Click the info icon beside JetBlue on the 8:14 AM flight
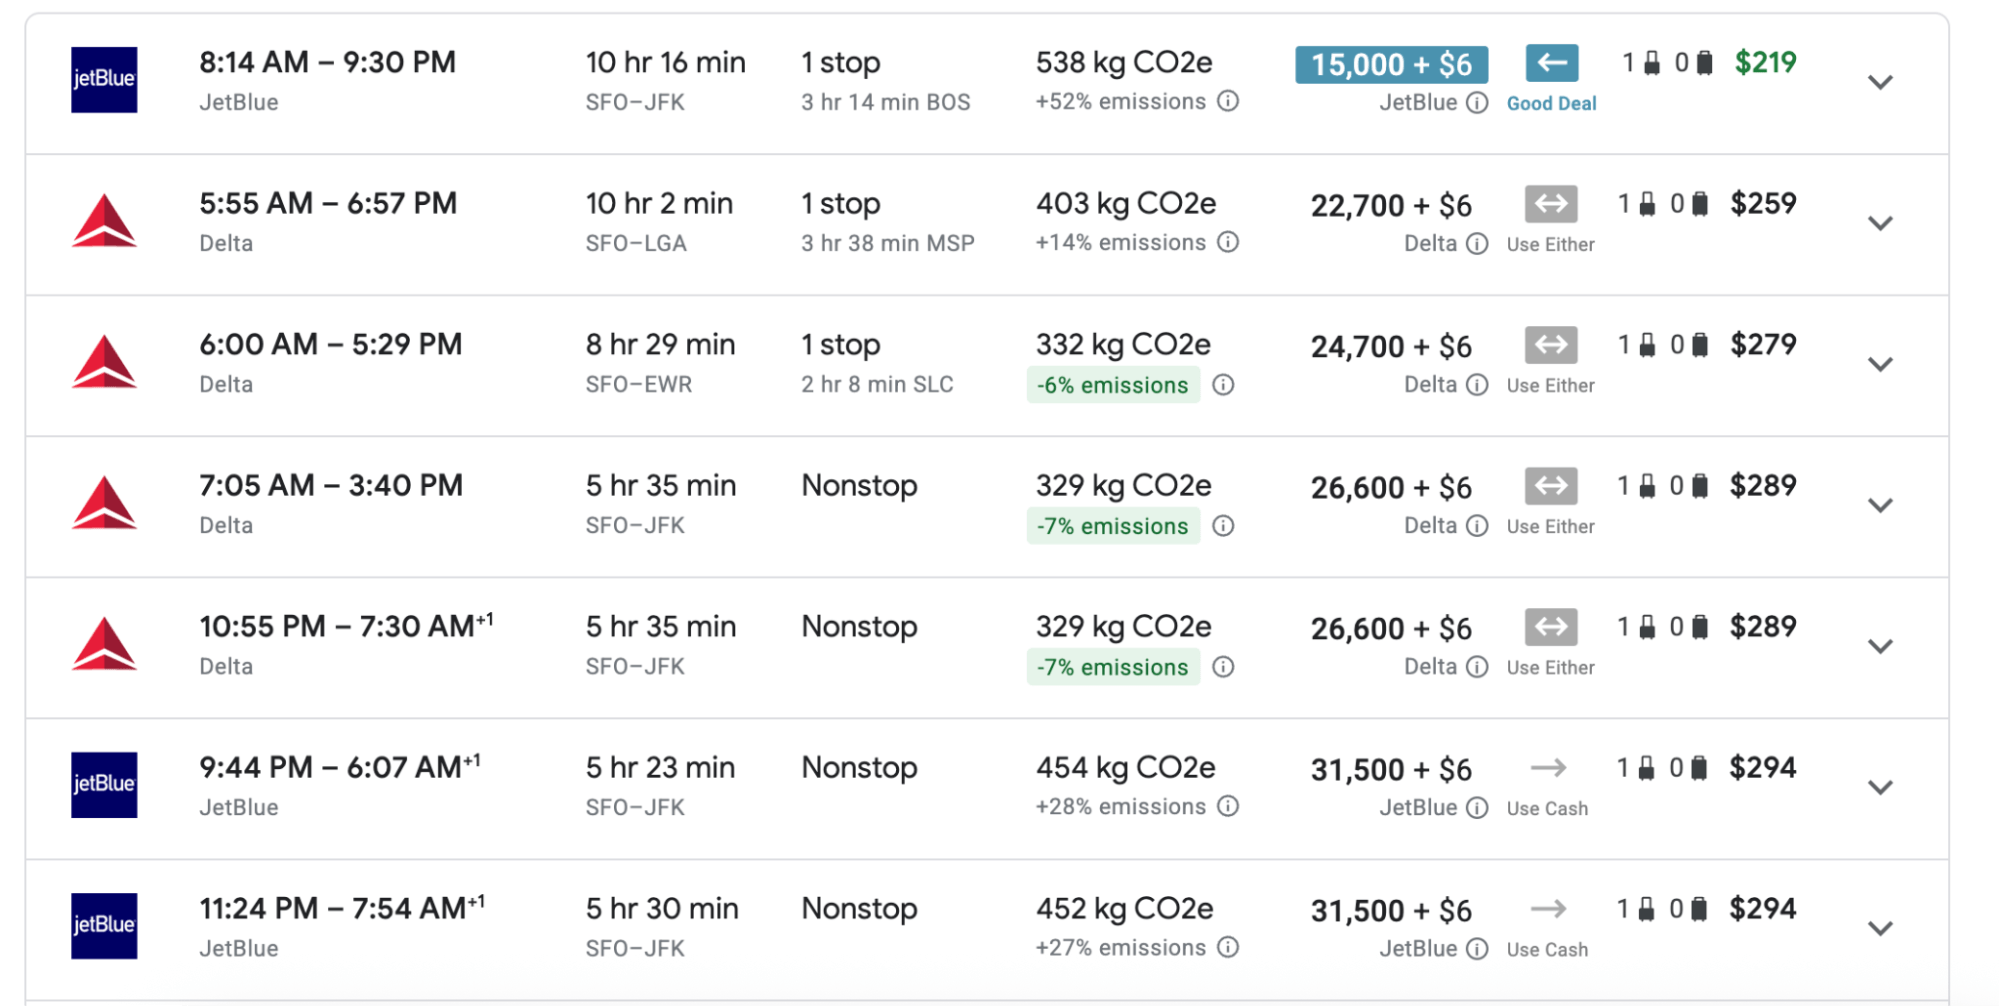Image resolution: width=1999 pixels, height=1007 pixels. coord(1477,103)
